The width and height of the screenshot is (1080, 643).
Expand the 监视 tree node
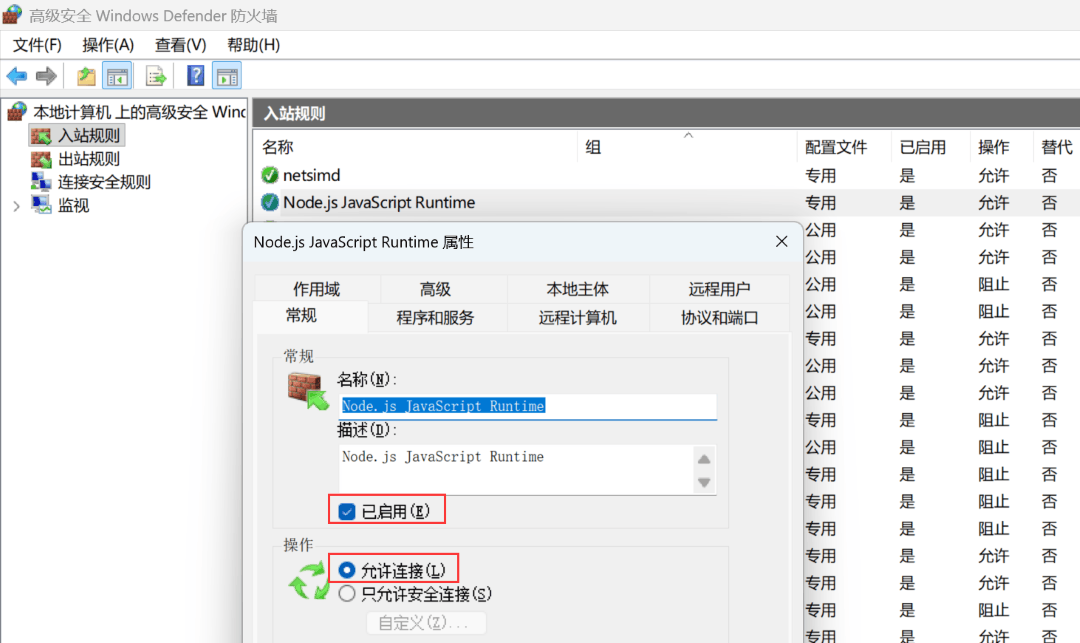point(17,206)
